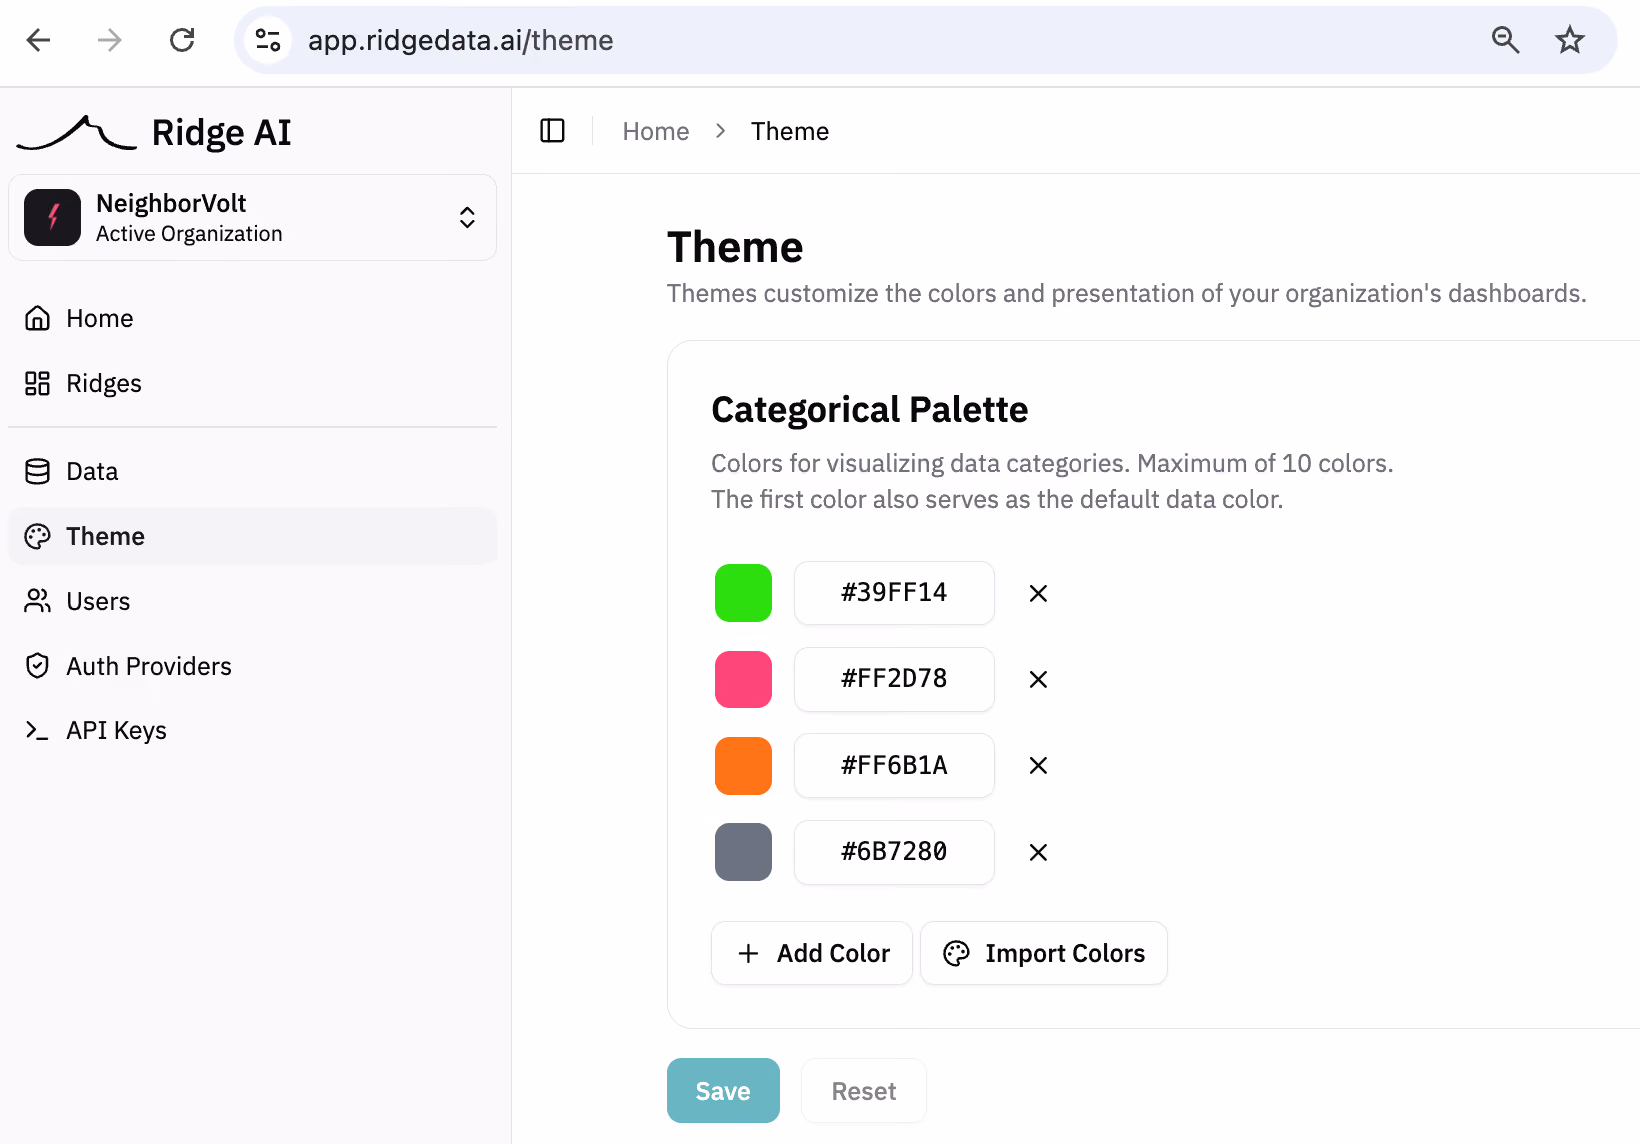The width and height of the screenshot is (1640, 1144).
Task: Click the Home breadcrumb link
Action: (x=656, y=131)
